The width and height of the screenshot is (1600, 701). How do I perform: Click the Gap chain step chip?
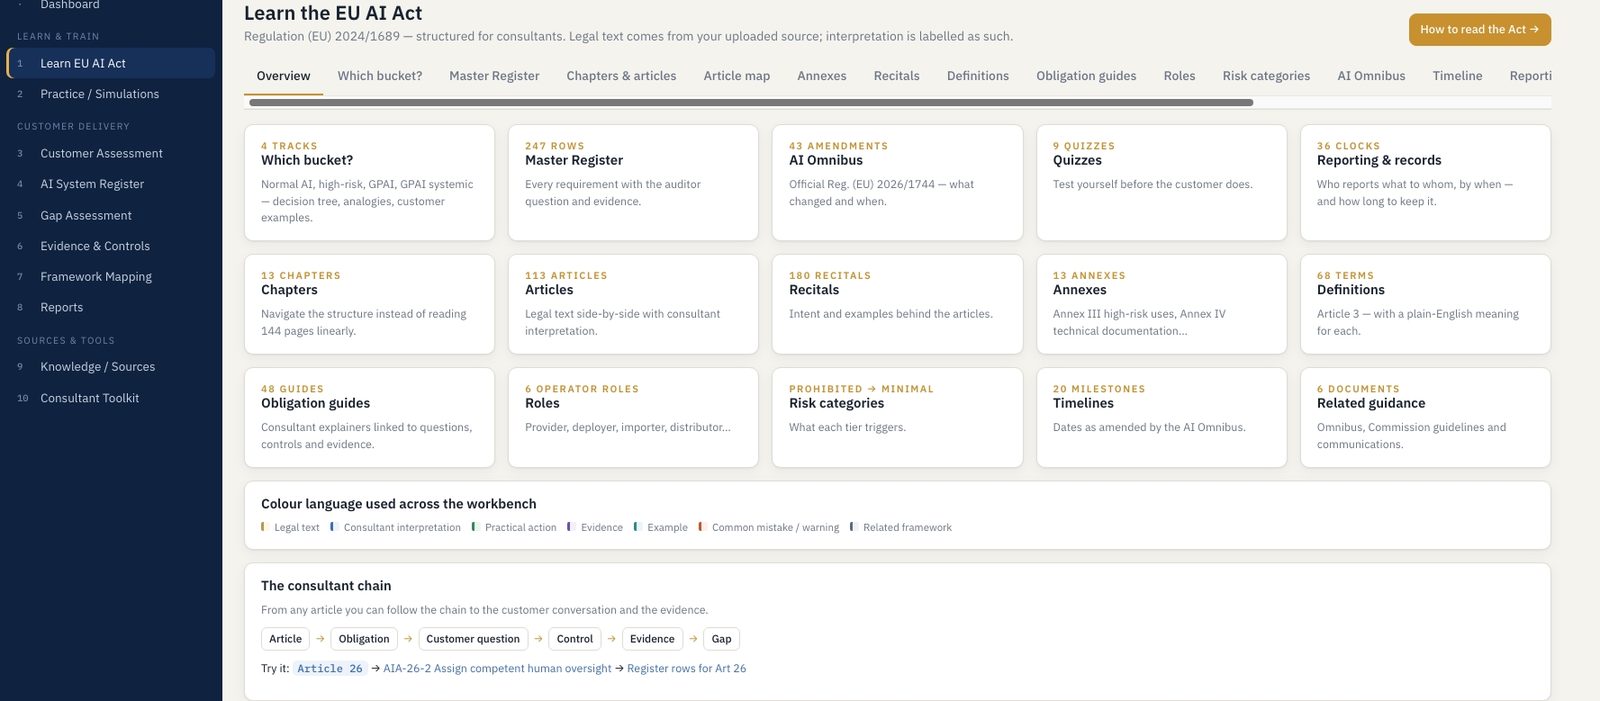[x=721, y=639]
